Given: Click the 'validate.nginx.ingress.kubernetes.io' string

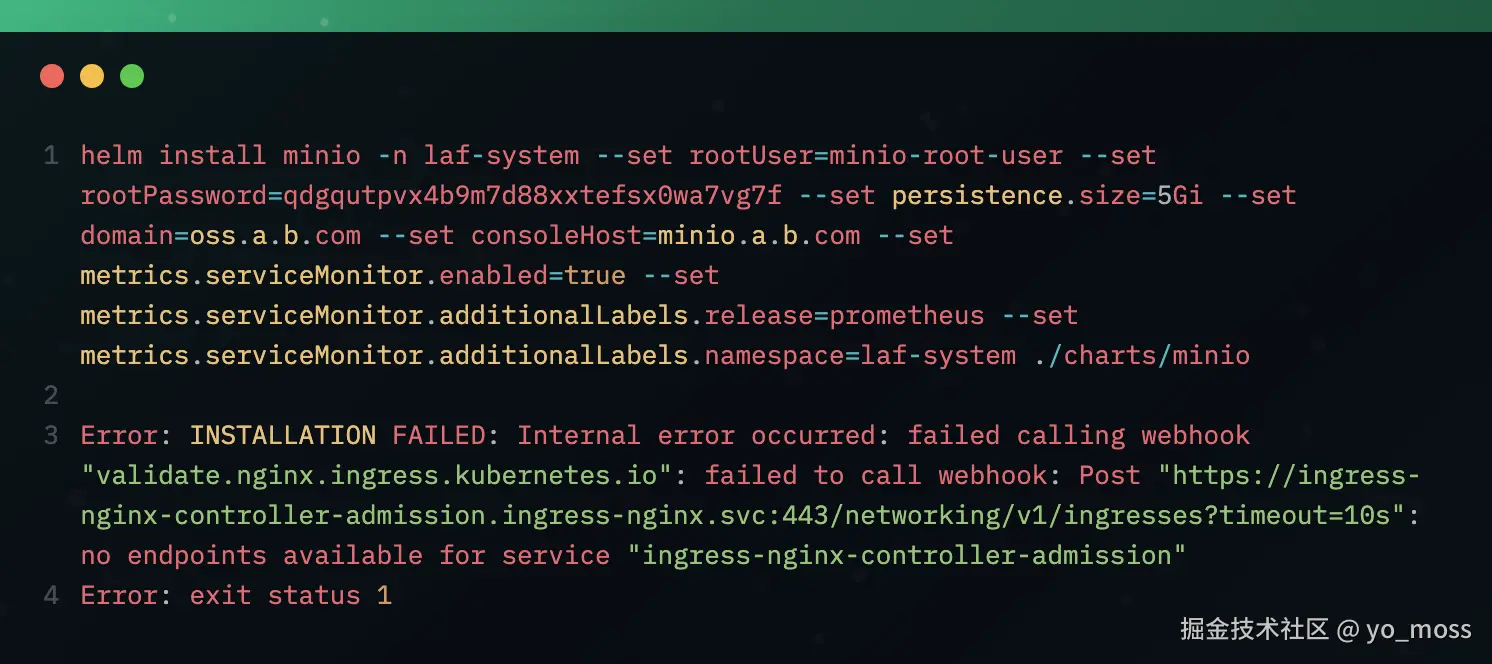Looking at the screenshot, I should [377, 476].
